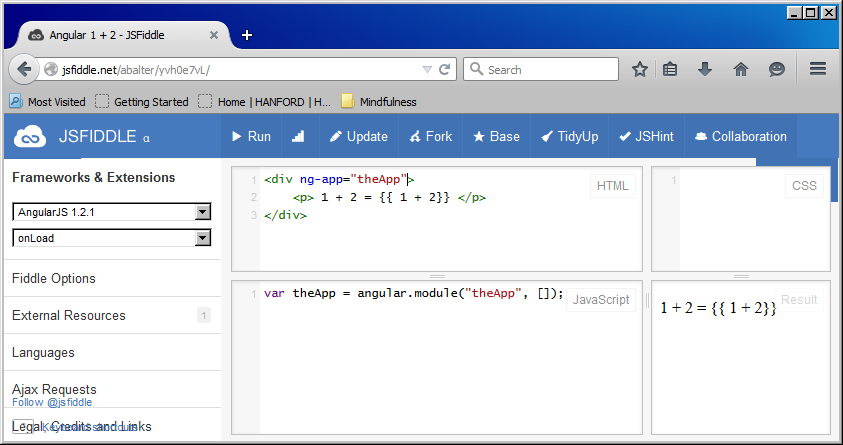Click the address bar URL text
Viewport: 843px width, 445px height.
pyautogui.click(x=135, y=70)
